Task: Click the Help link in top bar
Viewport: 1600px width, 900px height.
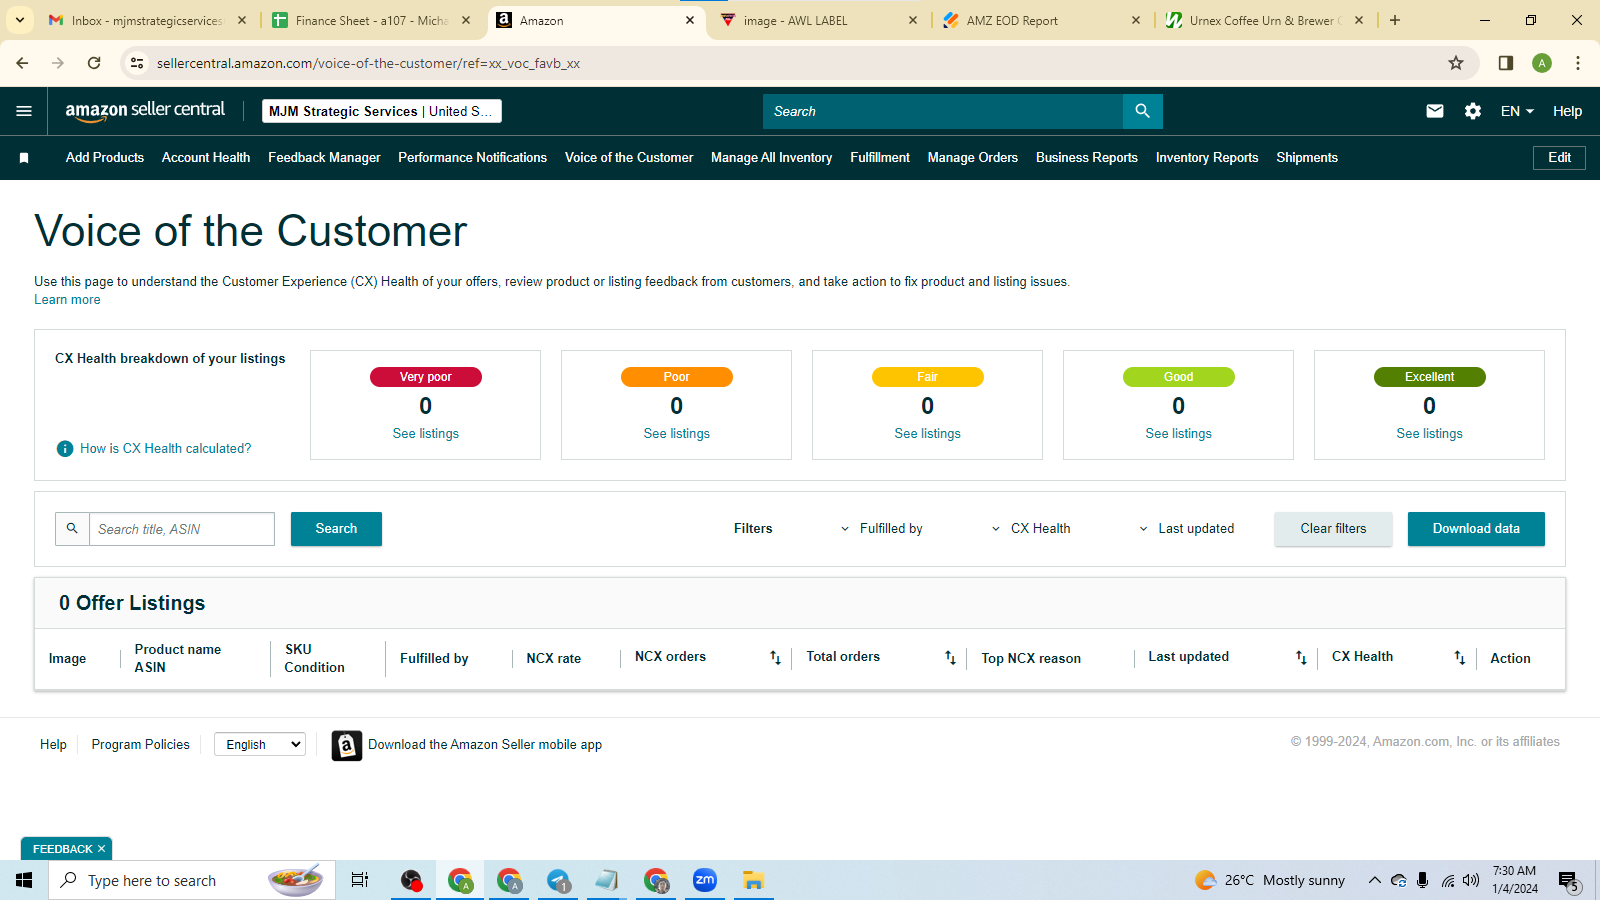Action: coord(1567,111)
